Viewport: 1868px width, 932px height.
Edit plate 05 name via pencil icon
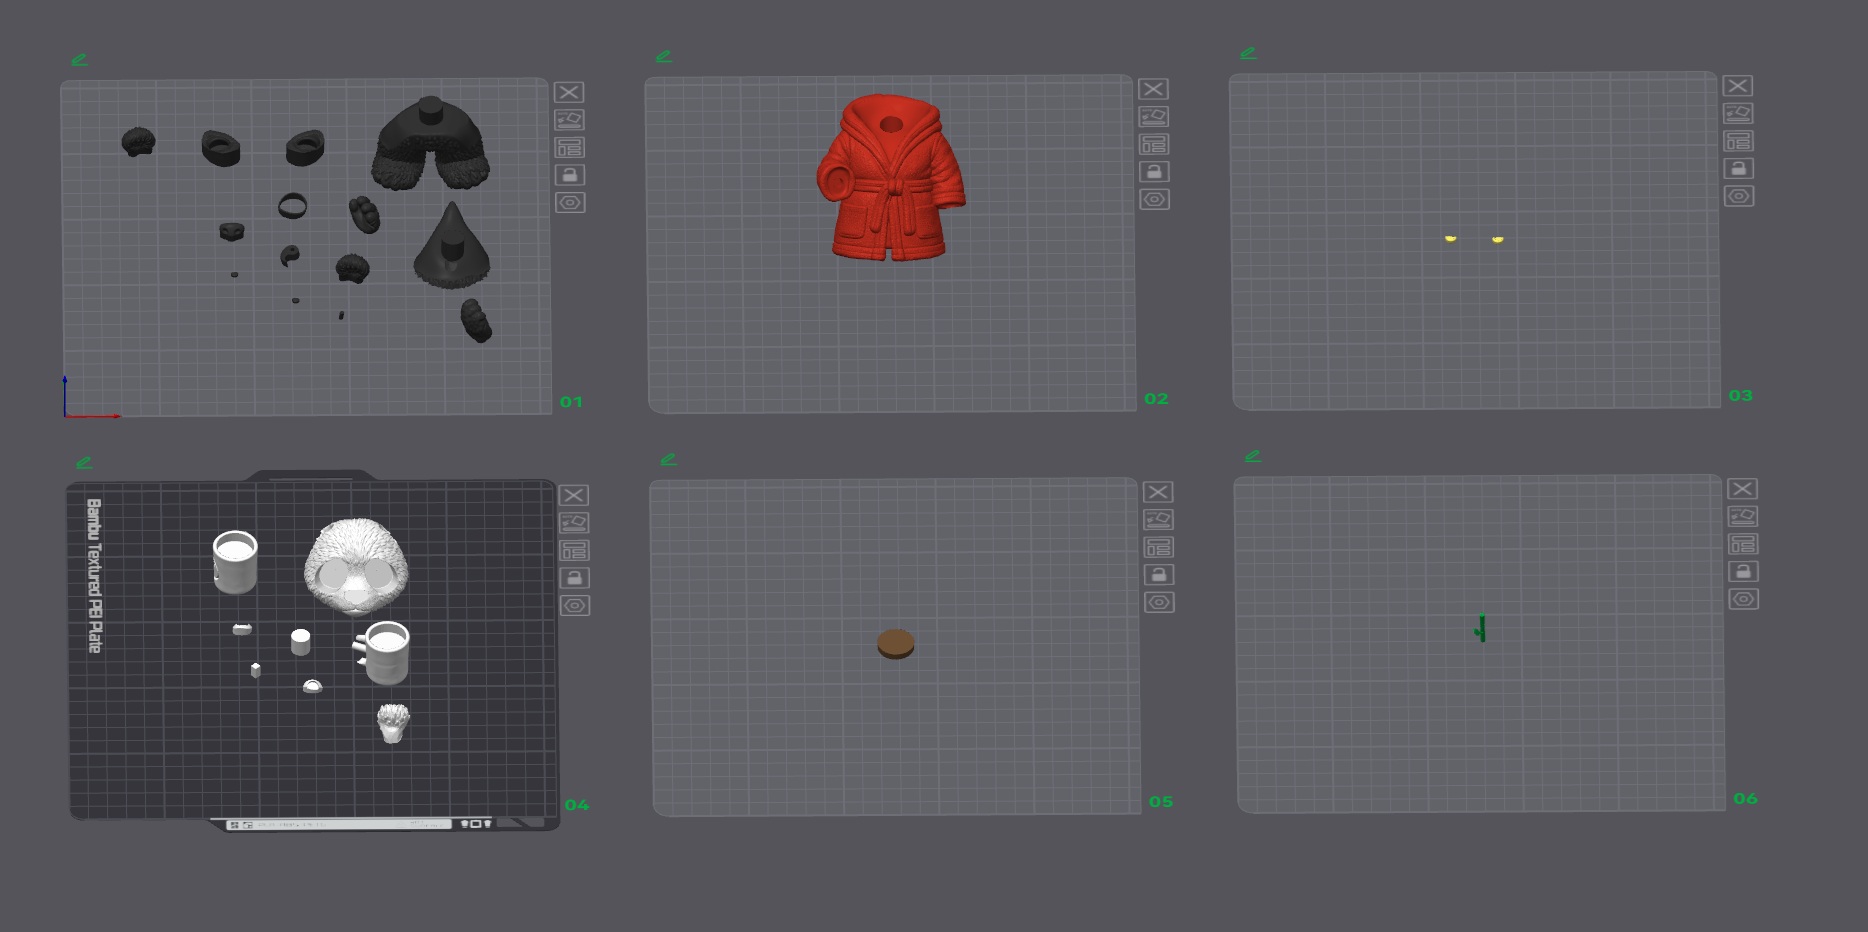(669, 460)
